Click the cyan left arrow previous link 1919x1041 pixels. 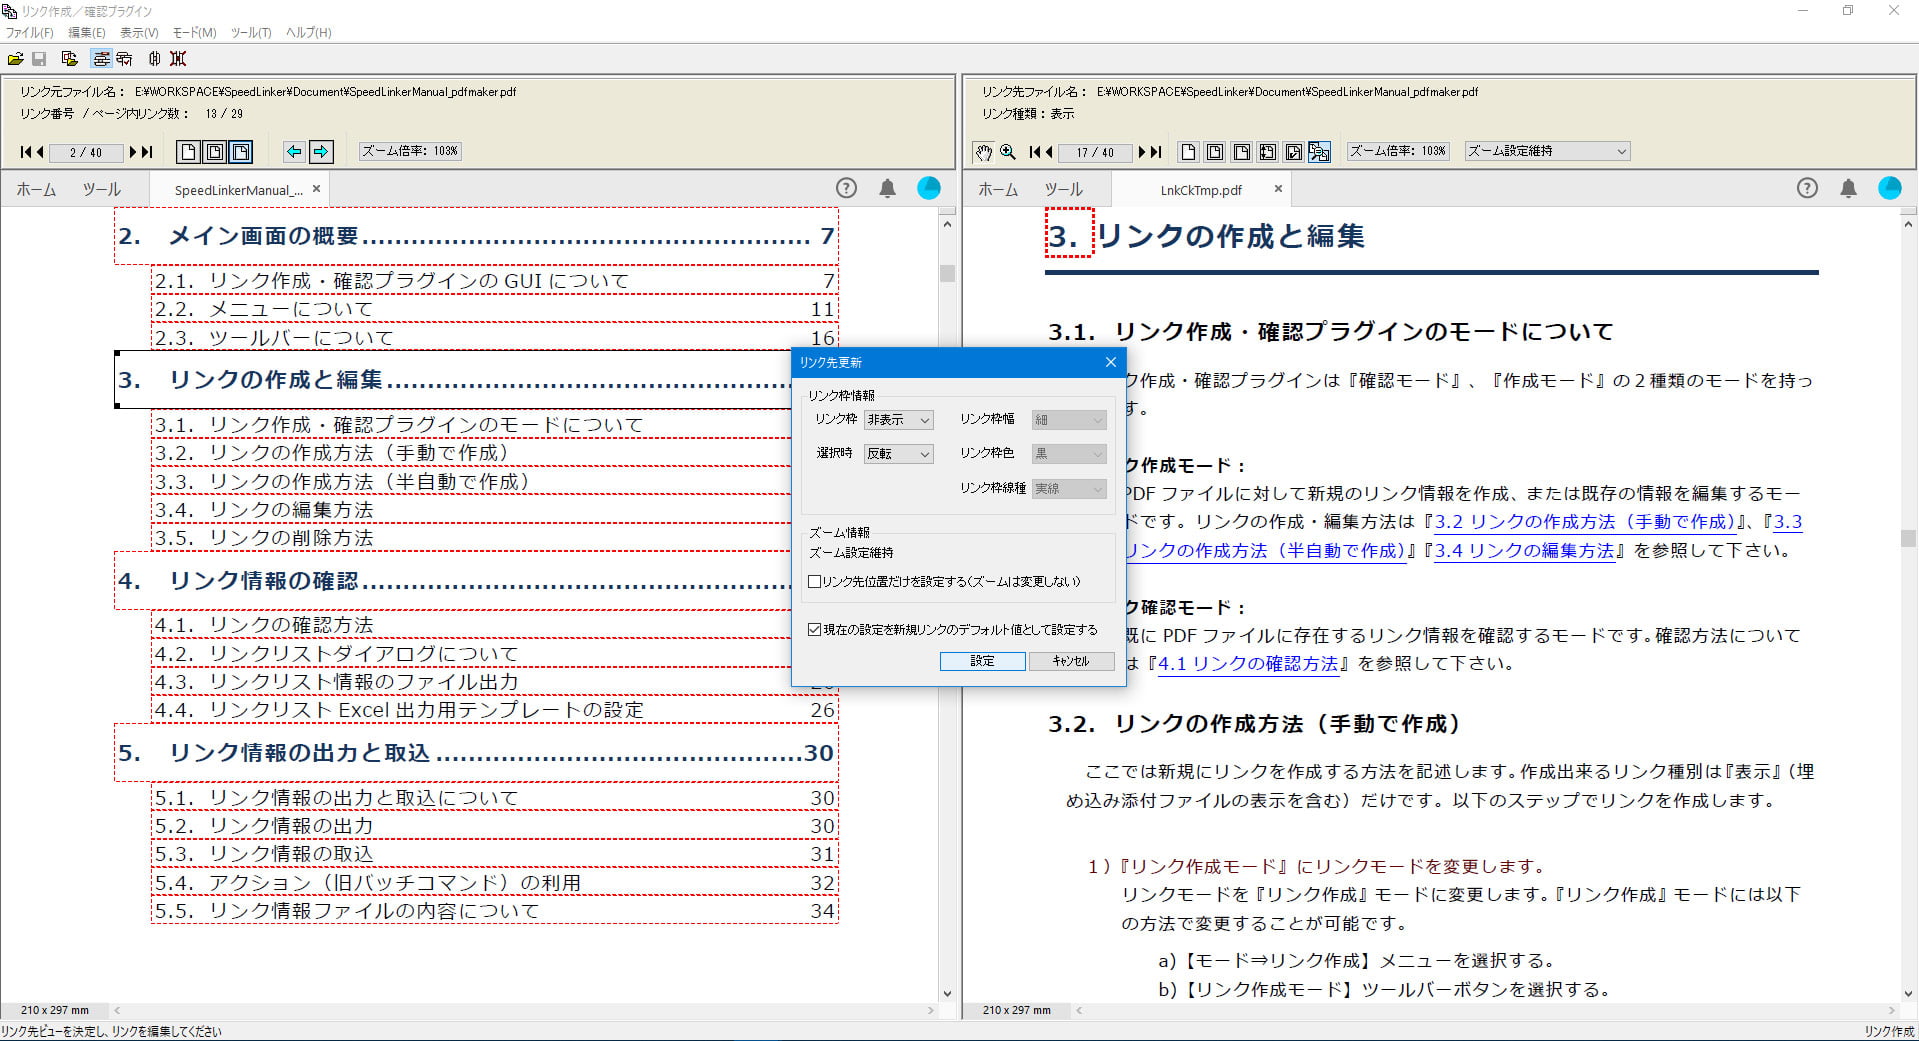(x=294, y=152)
